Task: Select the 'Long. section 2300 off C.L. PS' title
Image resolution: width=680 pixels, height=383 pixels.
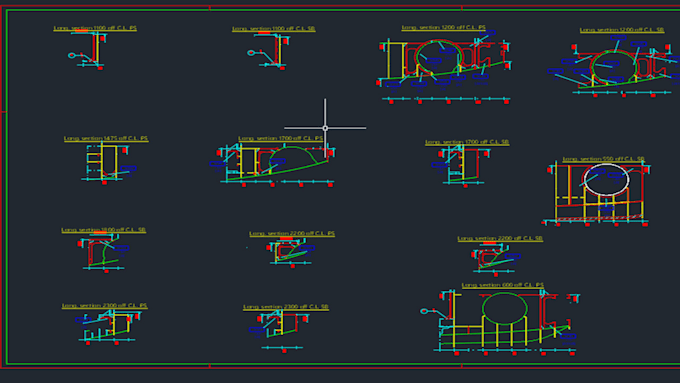Action: [x=105, y=306]
